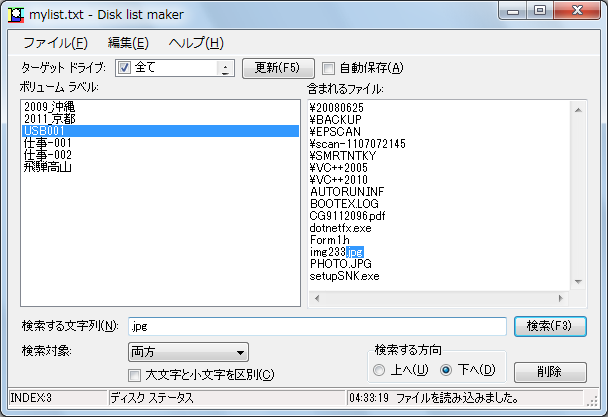
Task: Select volume label 仕事-001
Action: pos(160,143)
